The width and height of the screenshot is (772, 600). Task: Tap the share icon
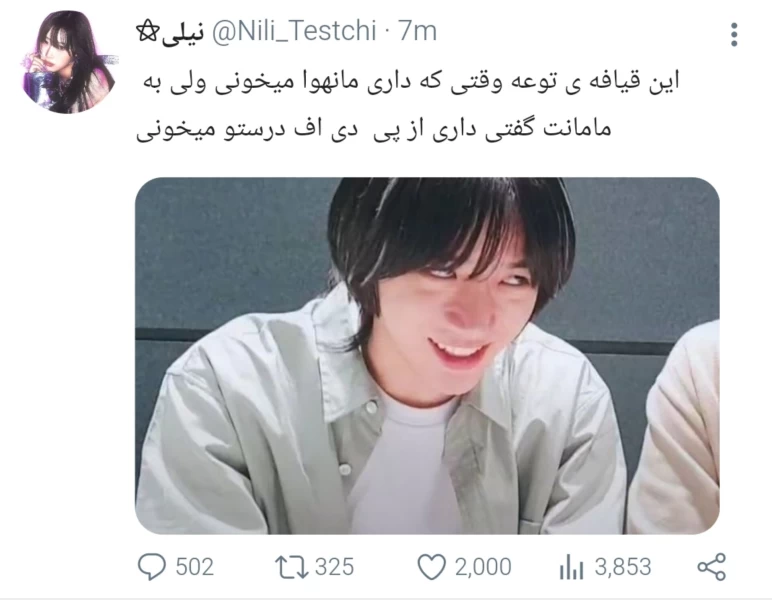(x=711, y=567)
